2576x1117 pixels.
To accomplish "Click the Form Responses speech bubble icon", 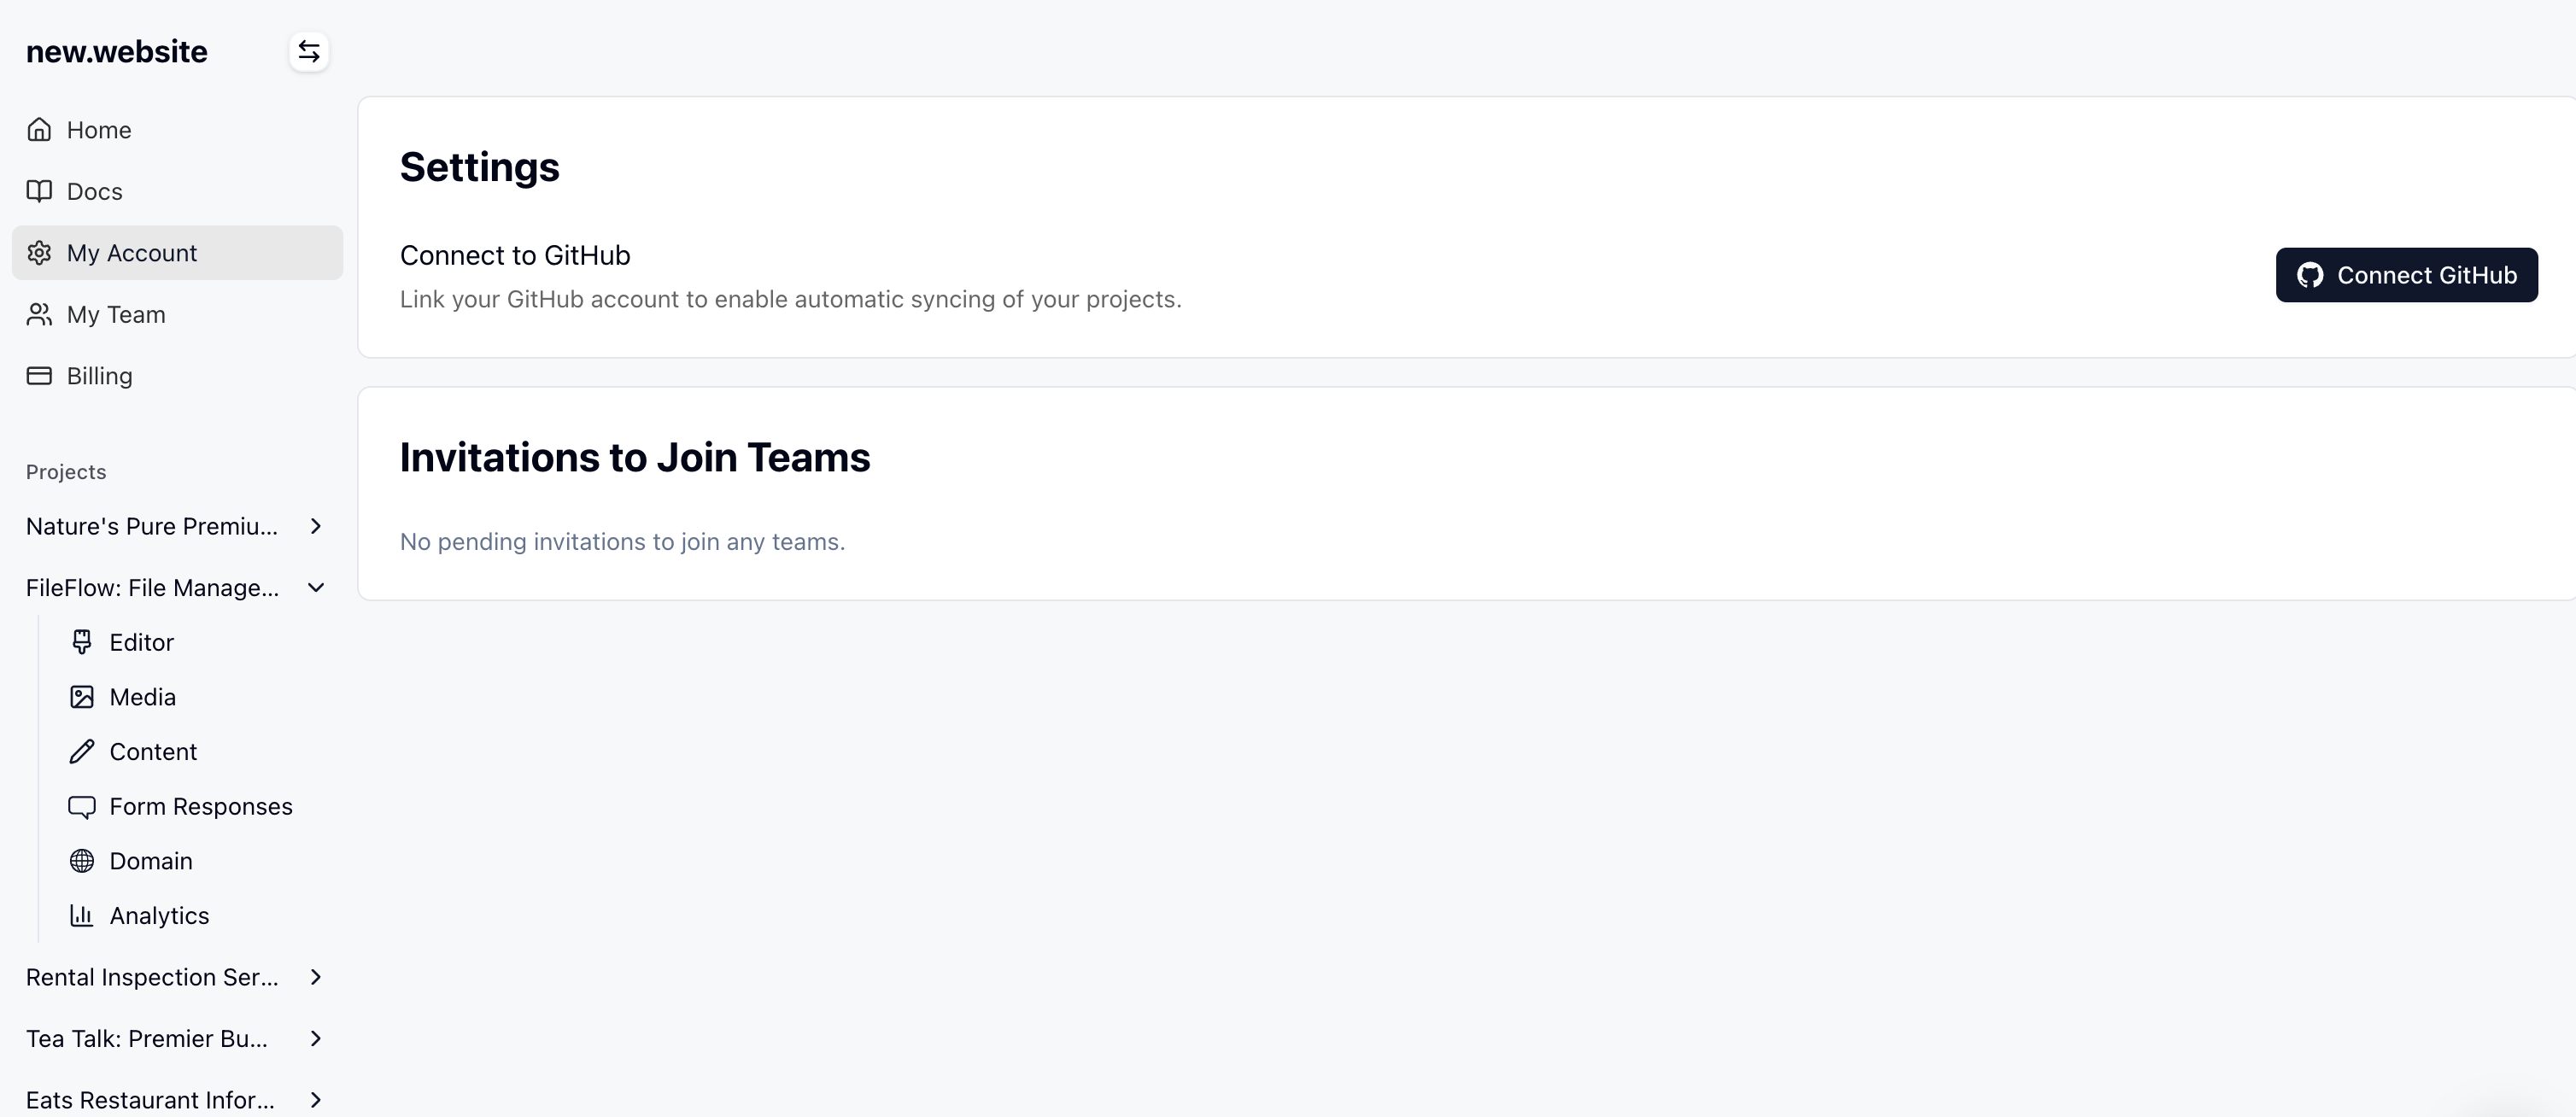I will pos(82,806).
